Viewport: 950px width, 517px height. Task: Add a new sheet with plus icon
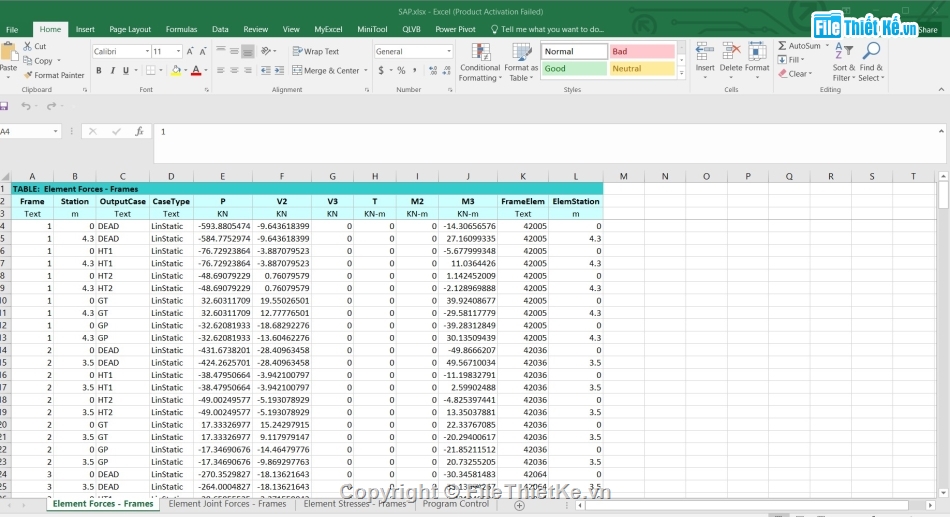point(519,505)
